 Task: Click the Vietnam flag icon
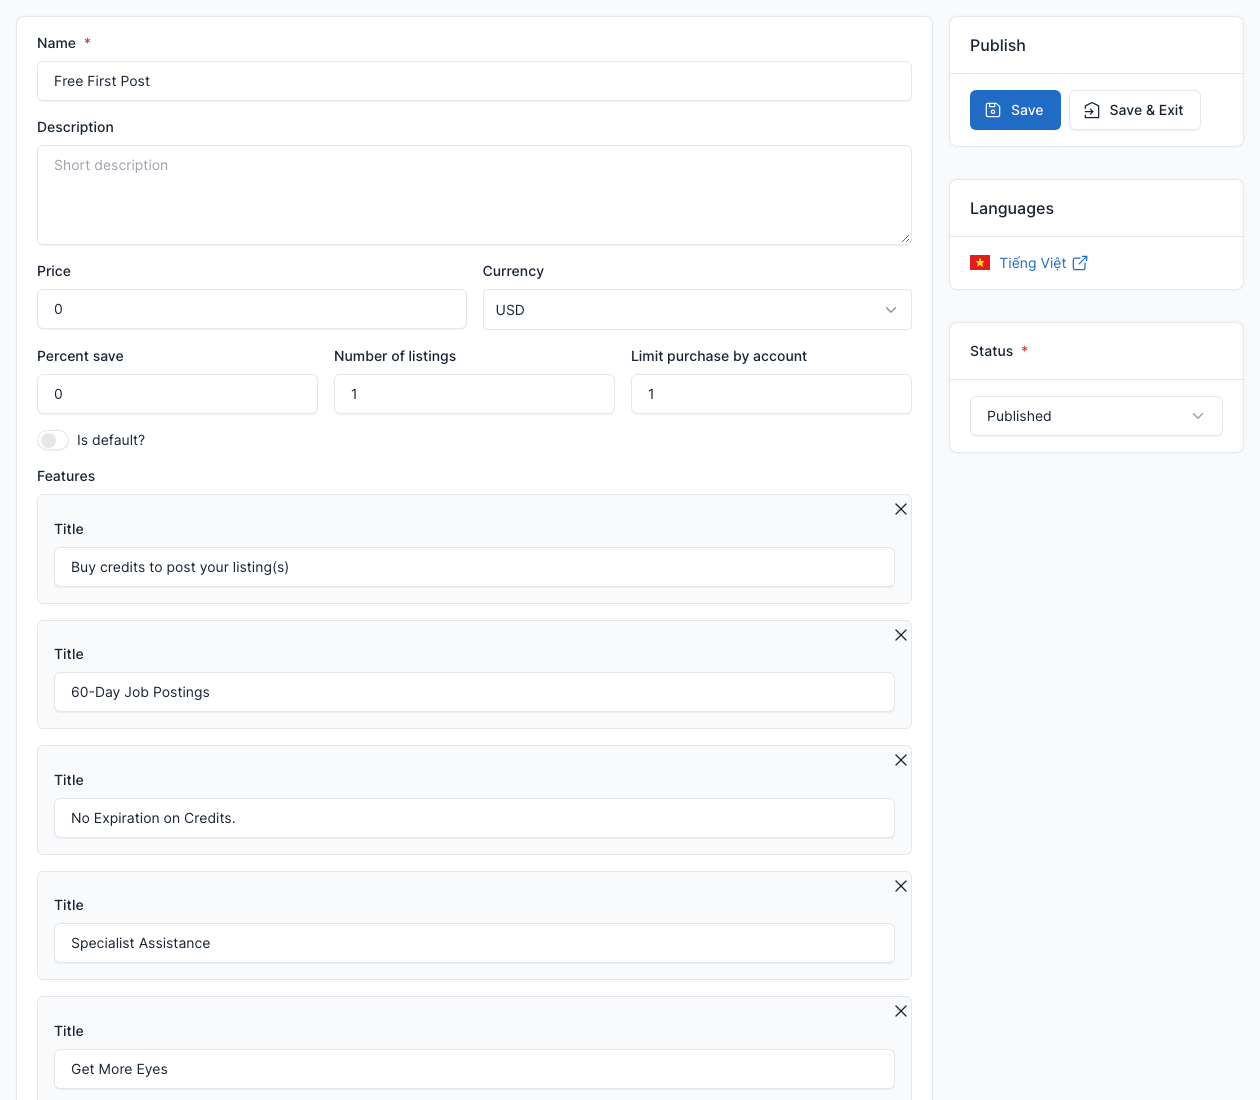click(x=980, y=263)
